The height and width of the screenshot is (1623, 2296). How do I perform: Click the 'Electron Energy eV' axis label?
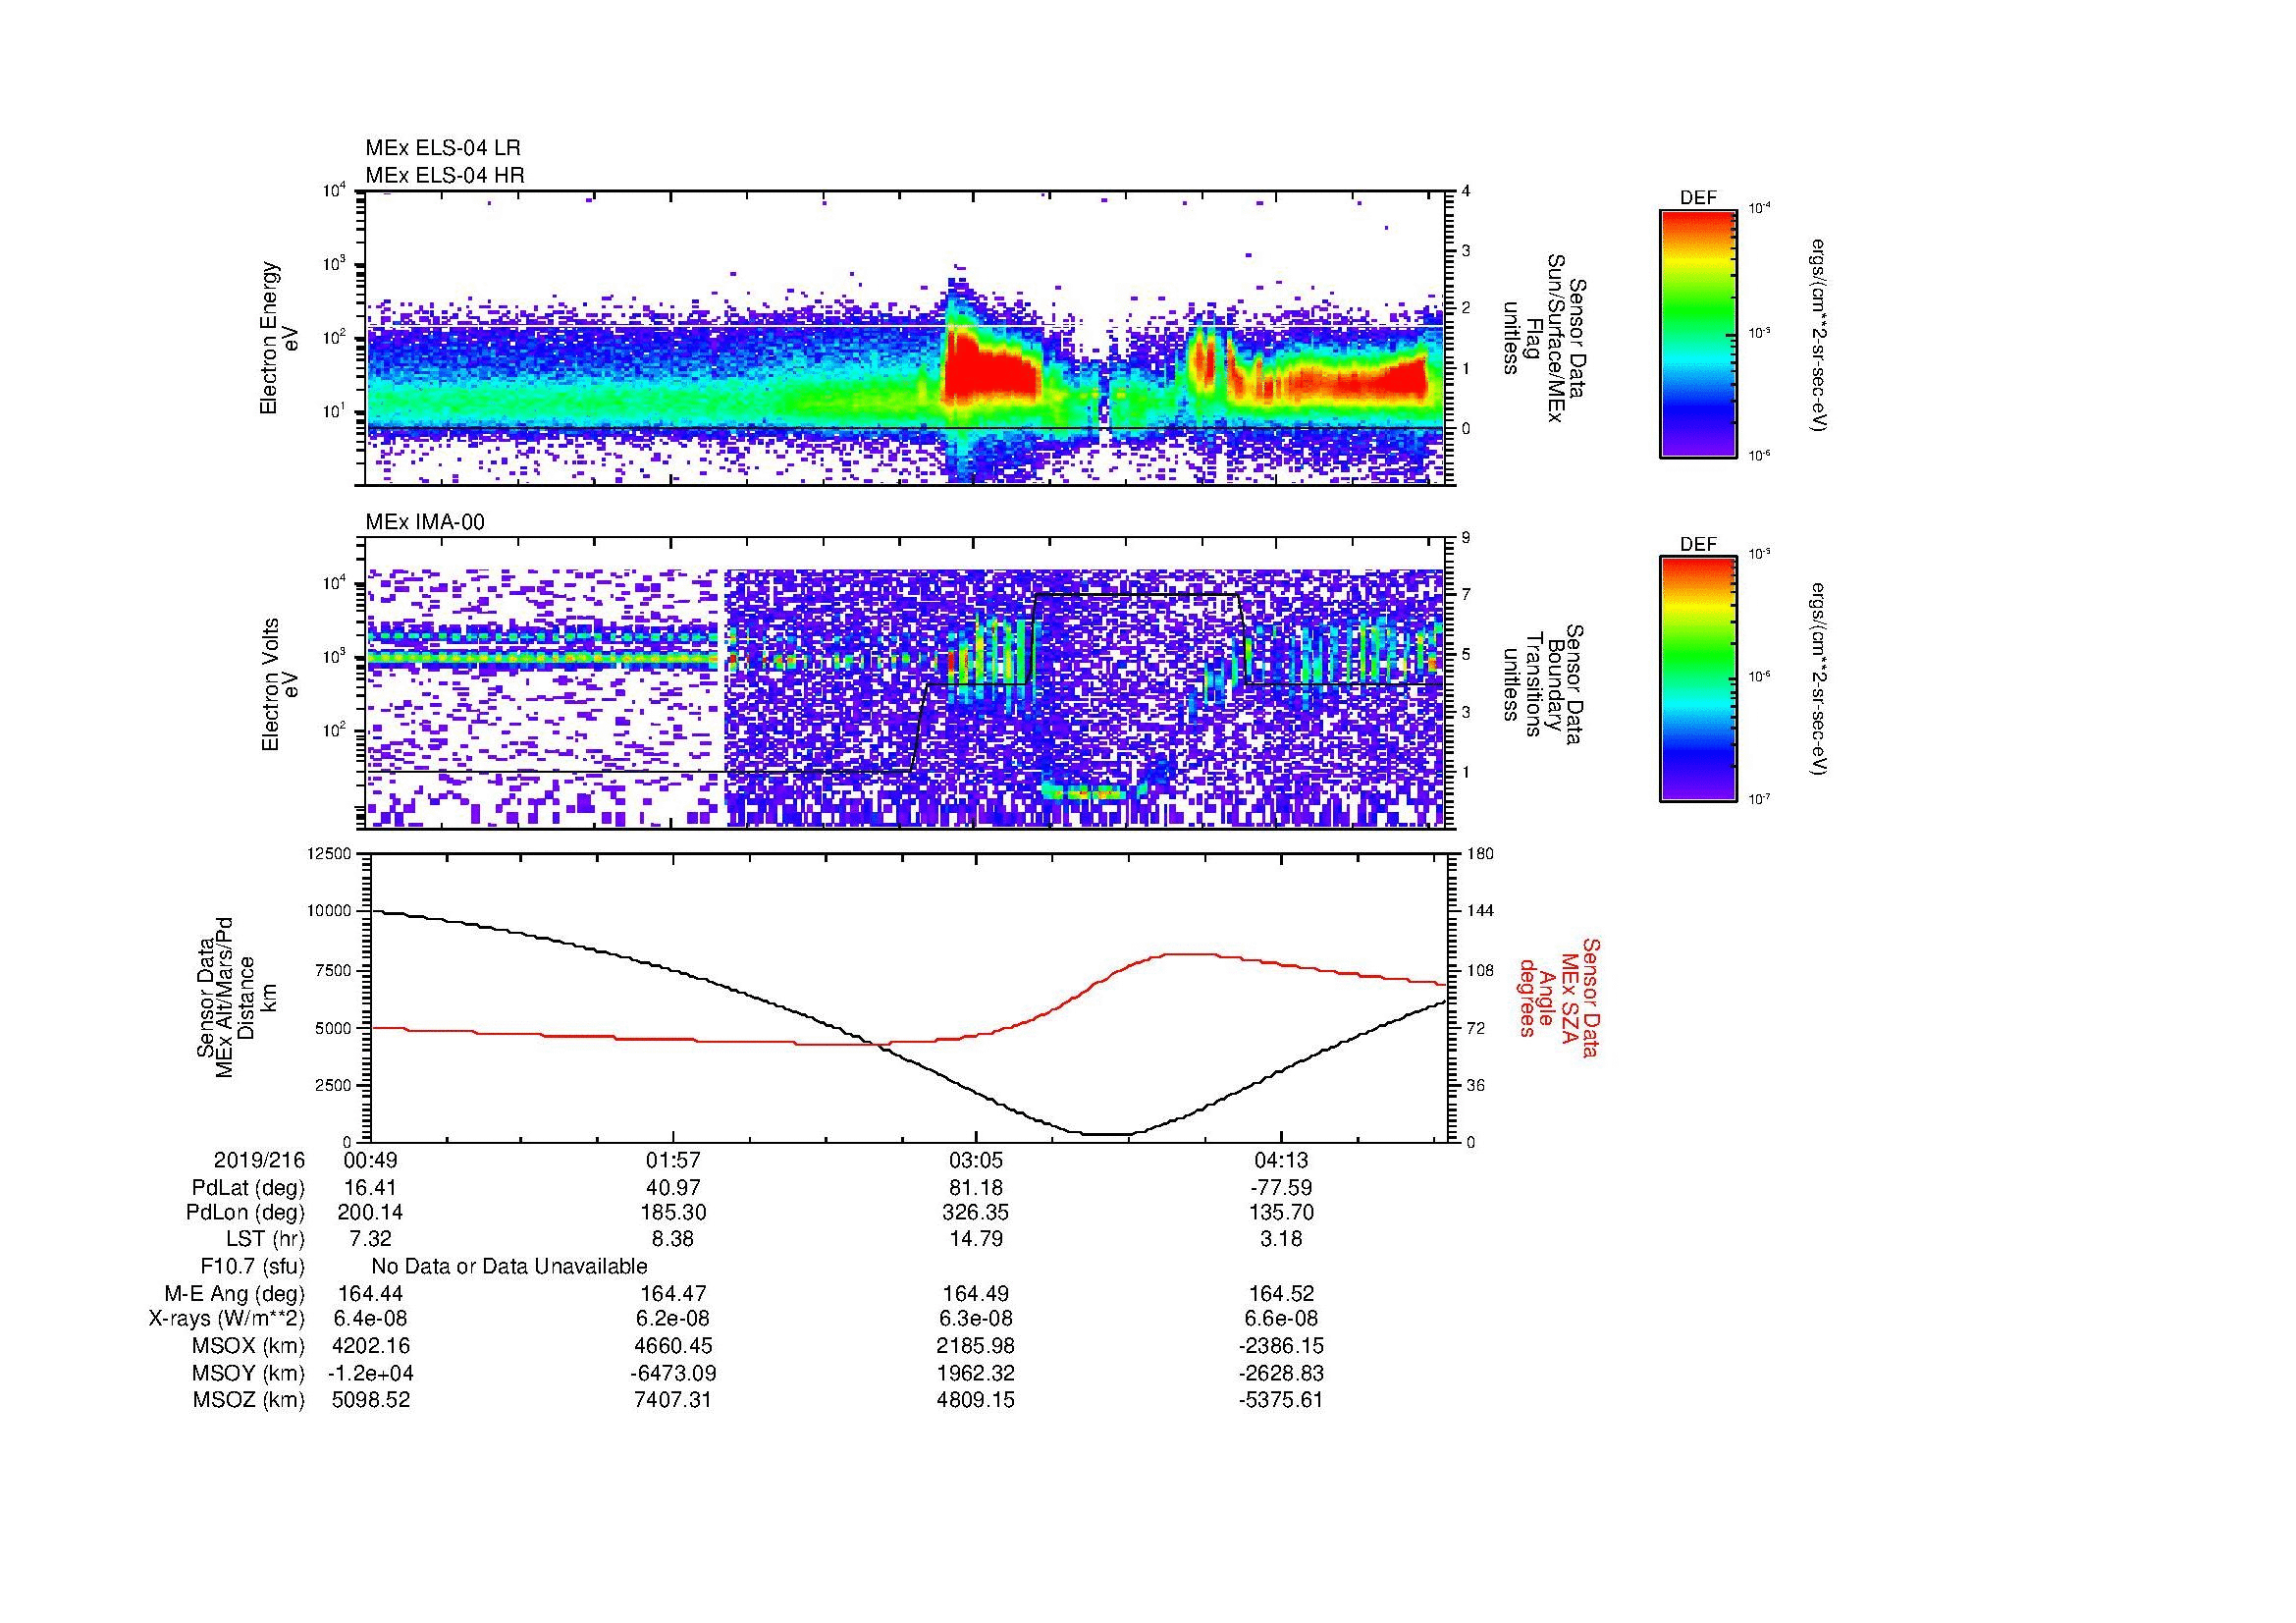tap(279, 338)
